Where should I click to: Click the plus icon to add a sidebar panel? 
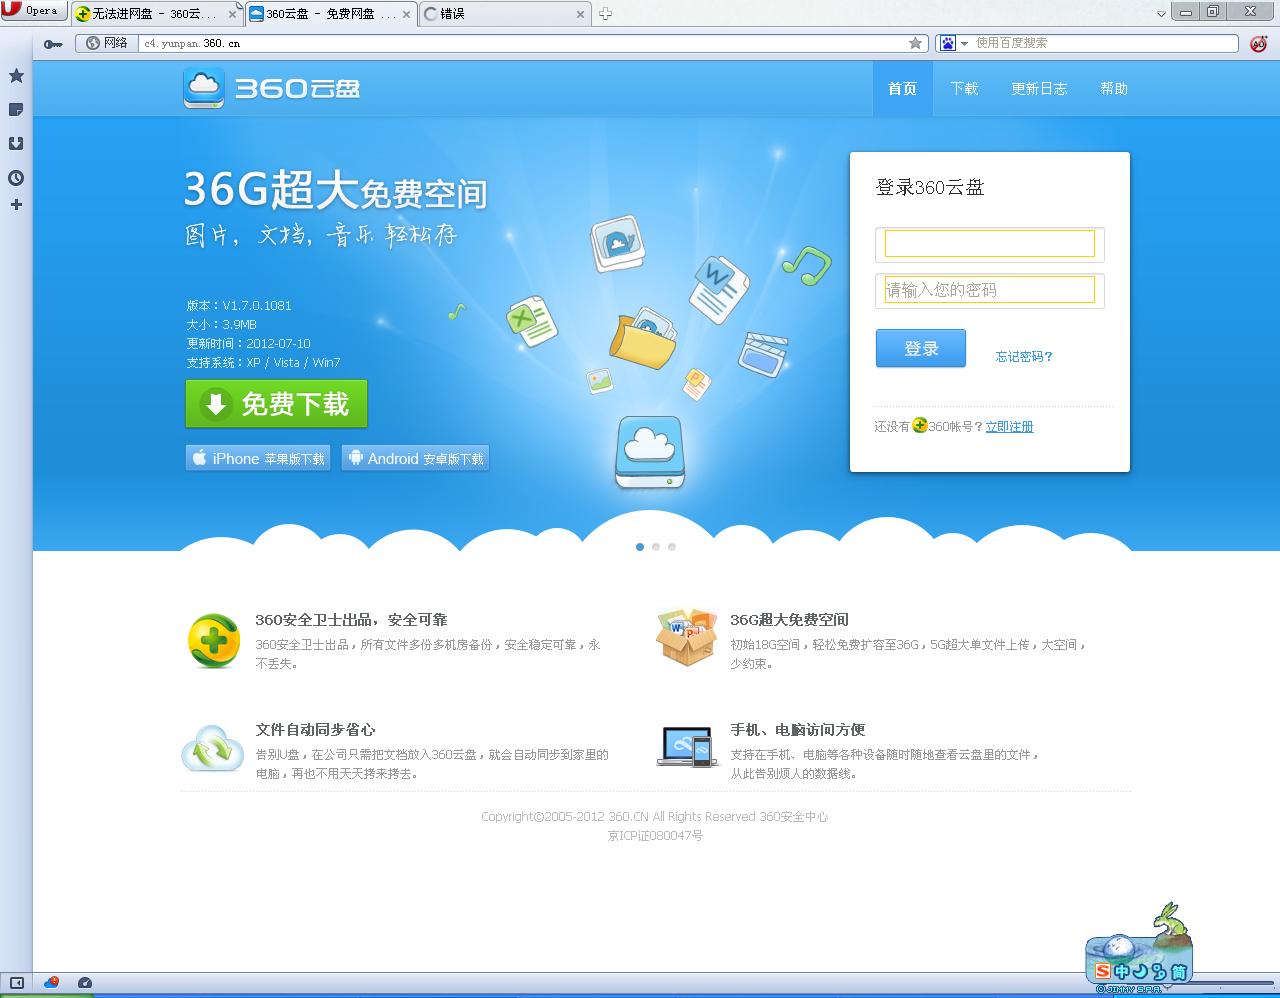tap(16, 205)
